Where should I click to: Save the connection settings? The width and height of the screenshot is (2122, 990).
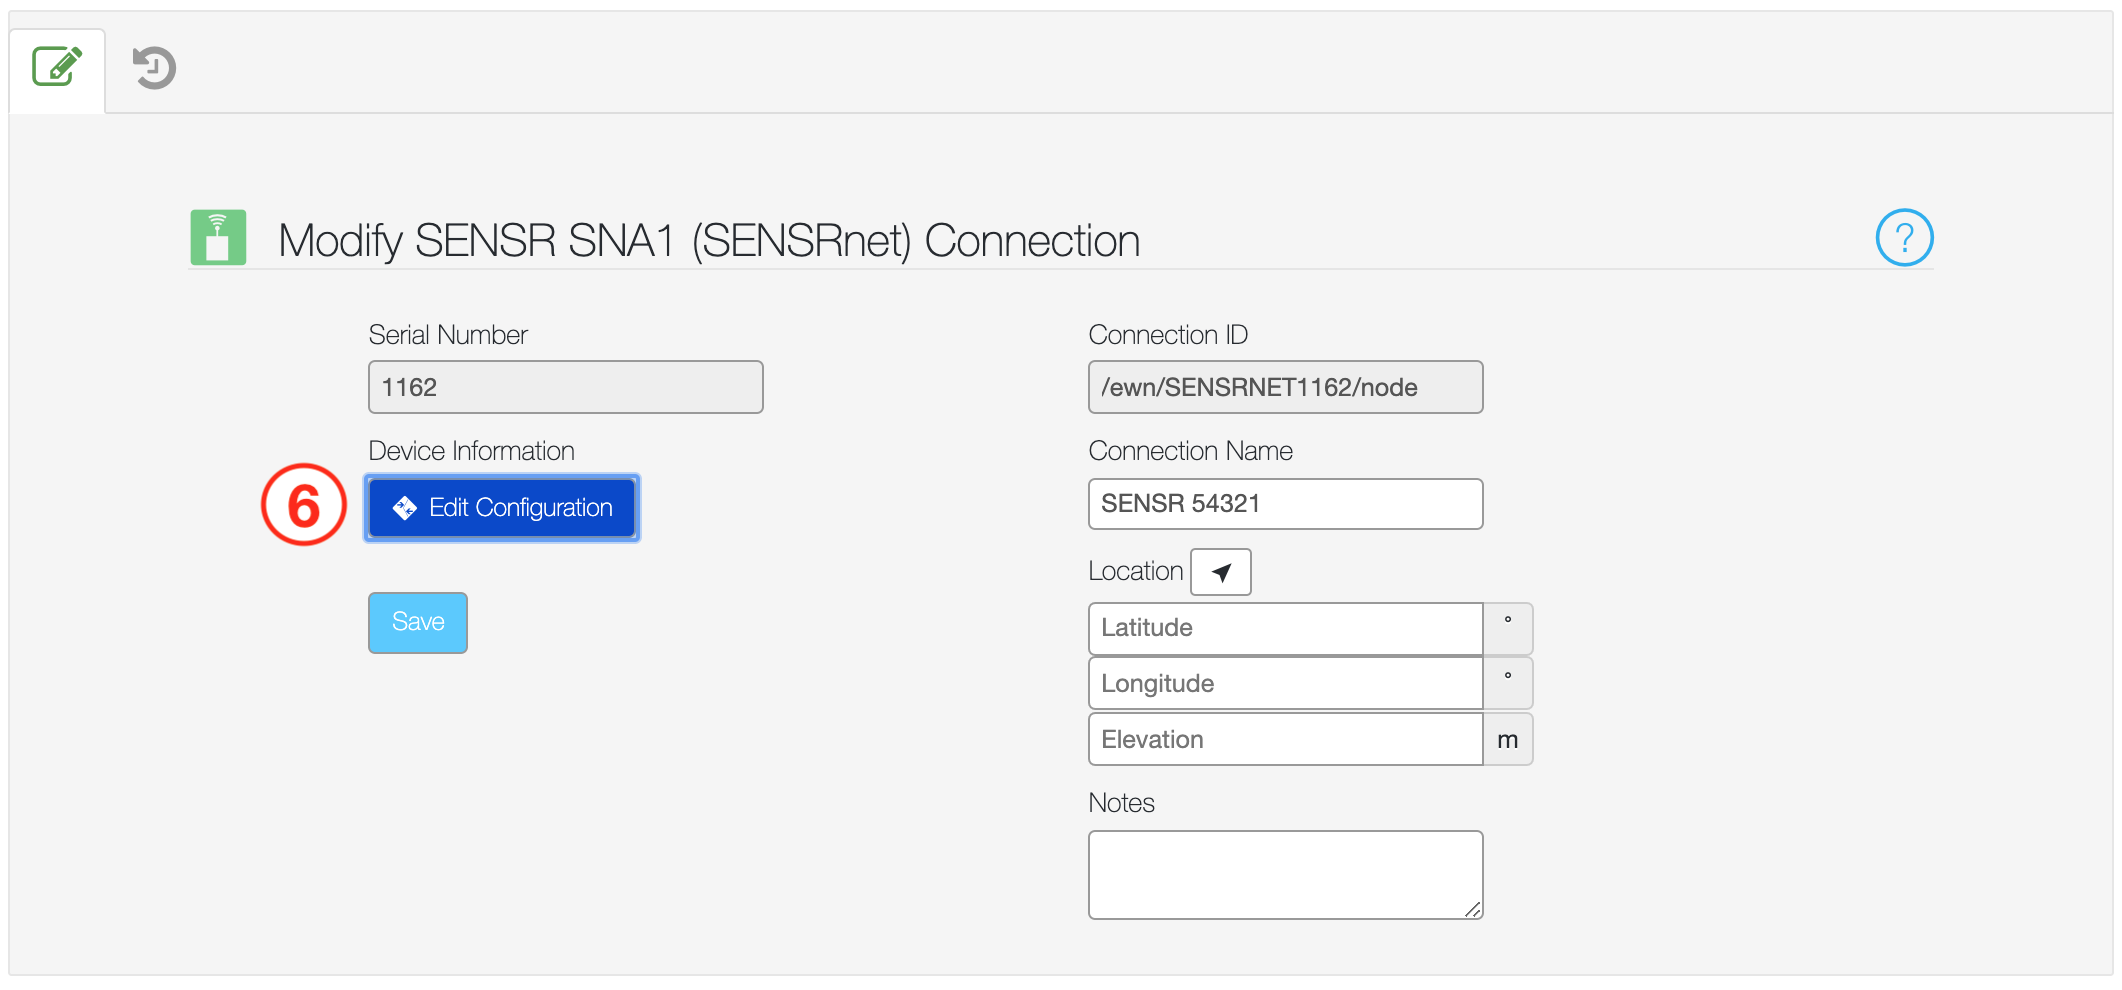point(418,622)
